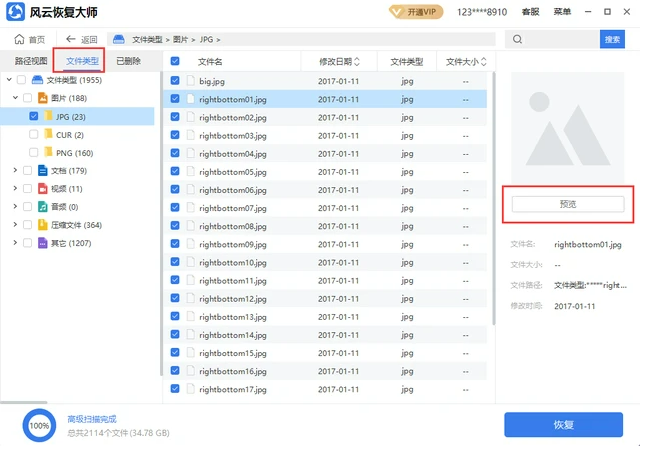The height and width of the screenshot is (452, 649).
Task: Click the 音频 audio category icon
Action: pyautogui.click(x=42, y=207)
